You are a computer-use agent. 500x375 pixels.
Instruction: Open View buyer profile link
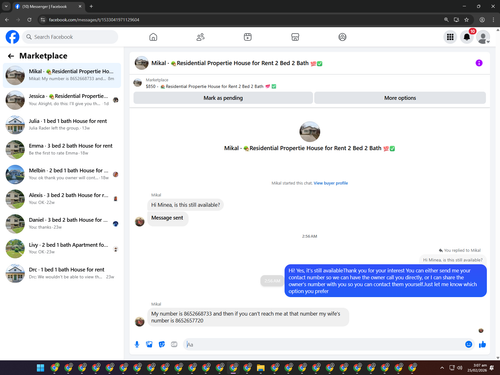click(x=331, y=183)
